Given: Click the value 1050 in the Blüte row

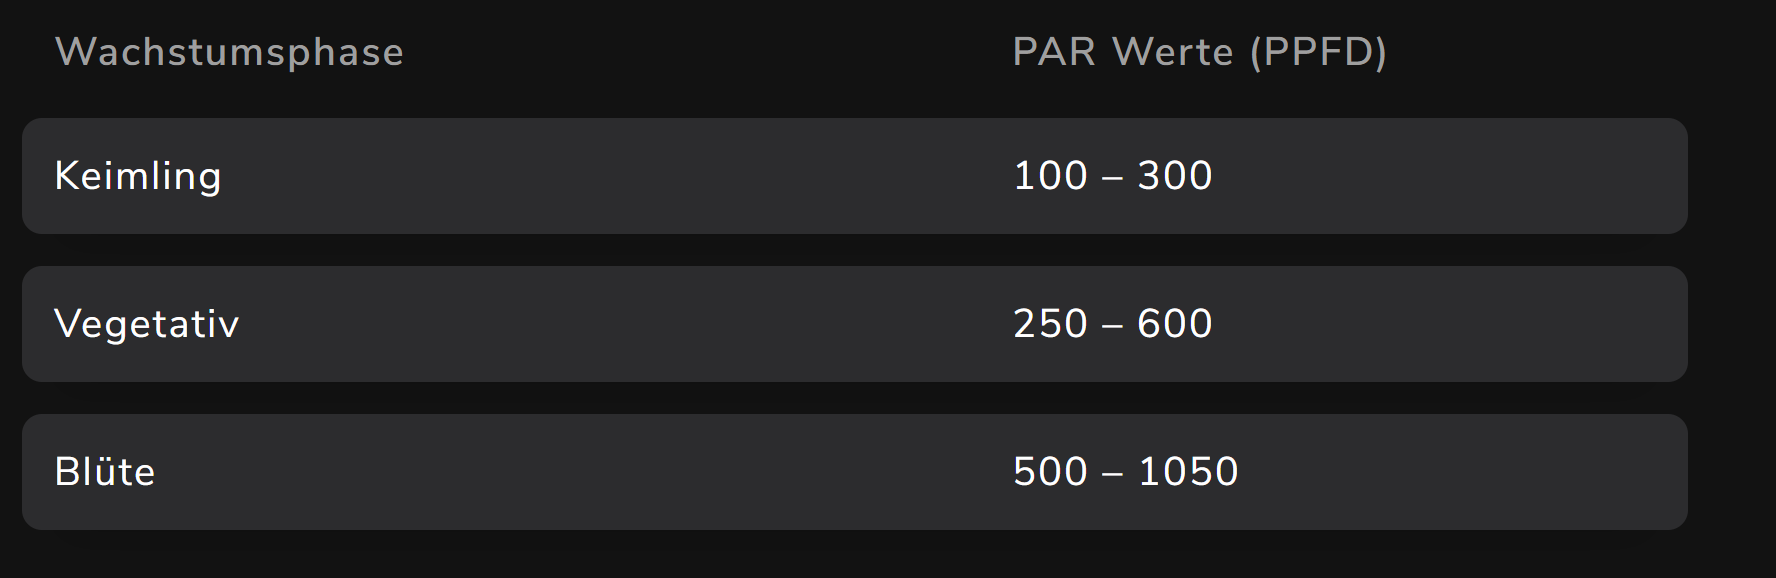Looking at the screenshot, I should (1188, 472).
